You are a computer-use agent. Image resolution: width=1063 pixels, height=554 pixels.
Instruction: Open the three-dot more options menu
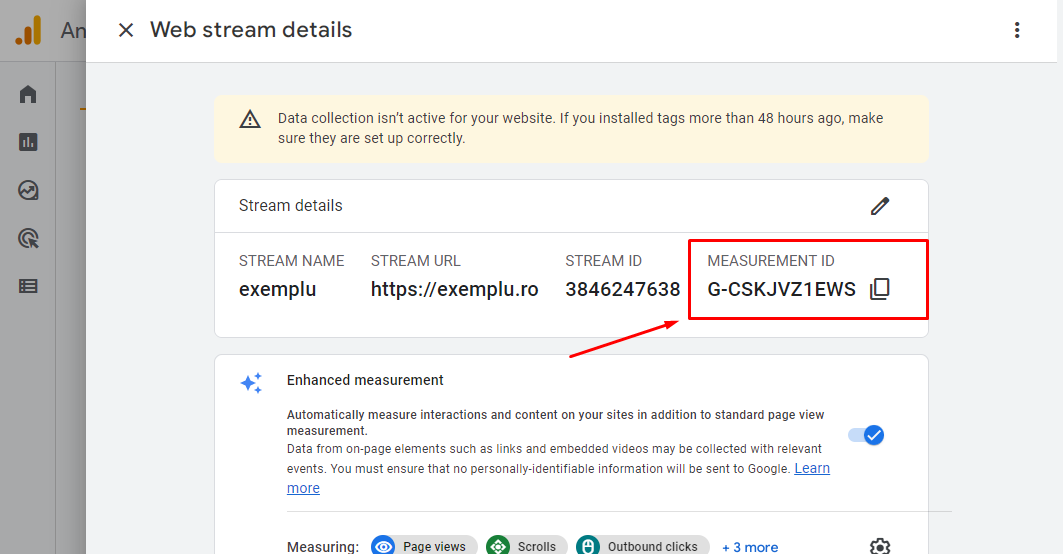click(x=1017, y=30)
